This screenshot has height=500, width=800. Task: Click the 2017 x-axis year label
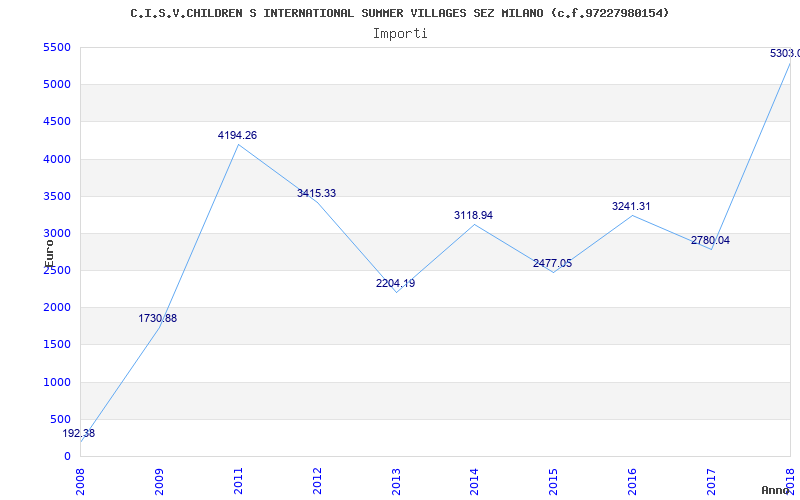click(x=711, y=482)
